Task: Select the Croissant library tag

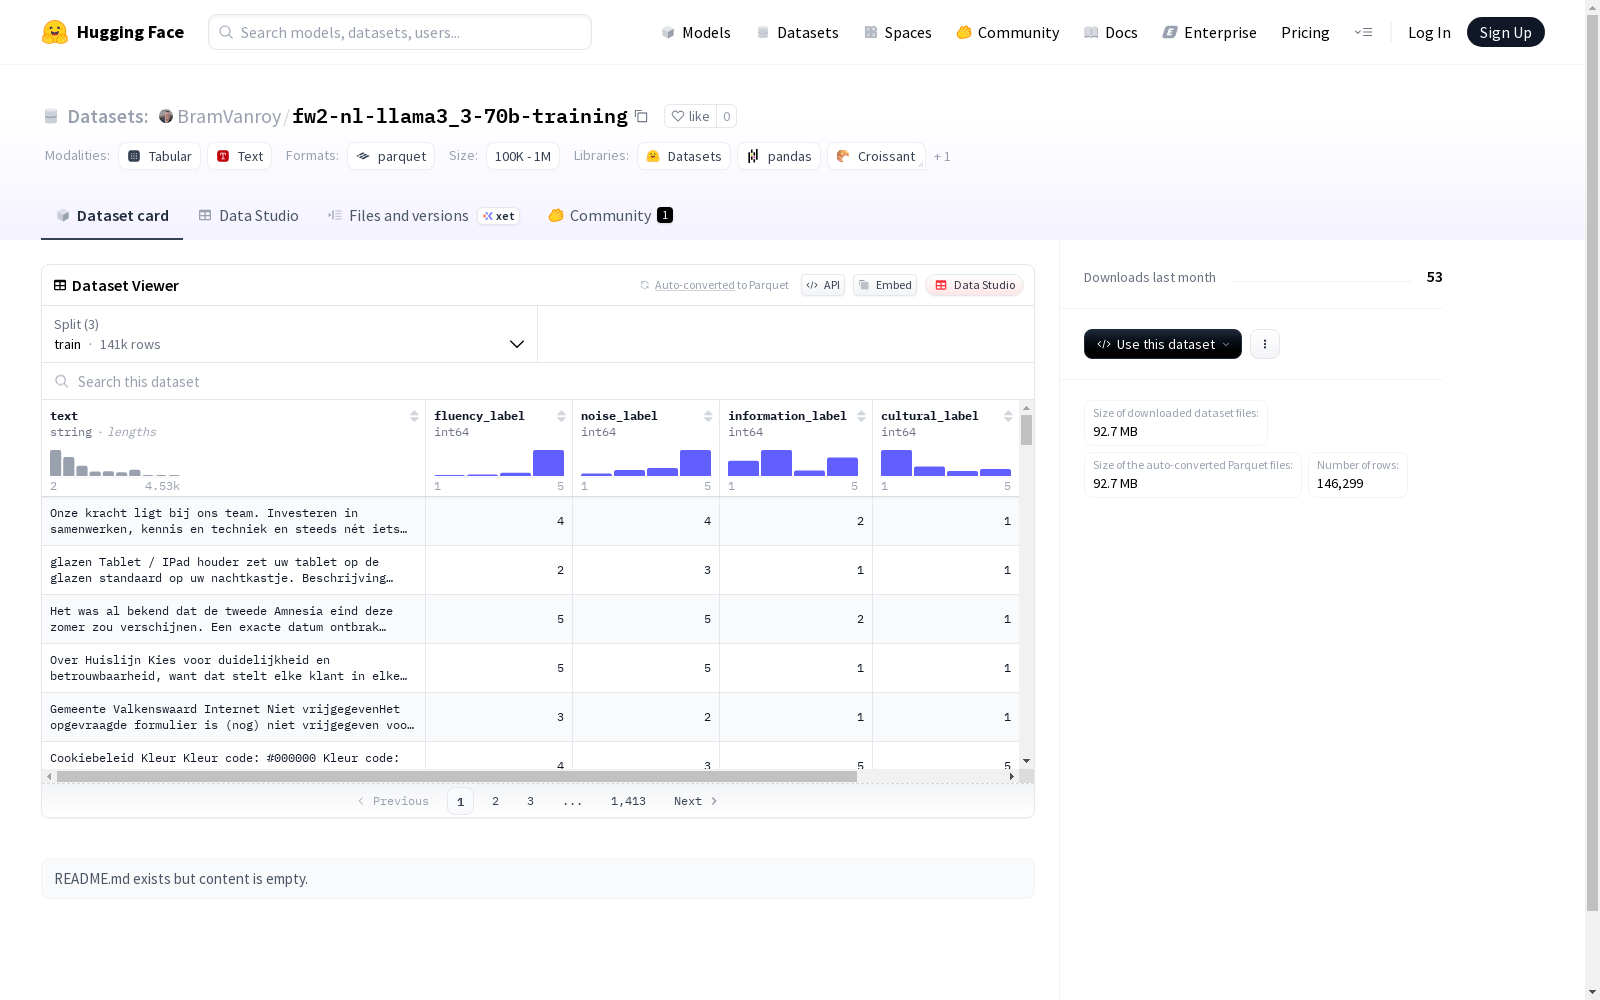Action: (876, 156)
